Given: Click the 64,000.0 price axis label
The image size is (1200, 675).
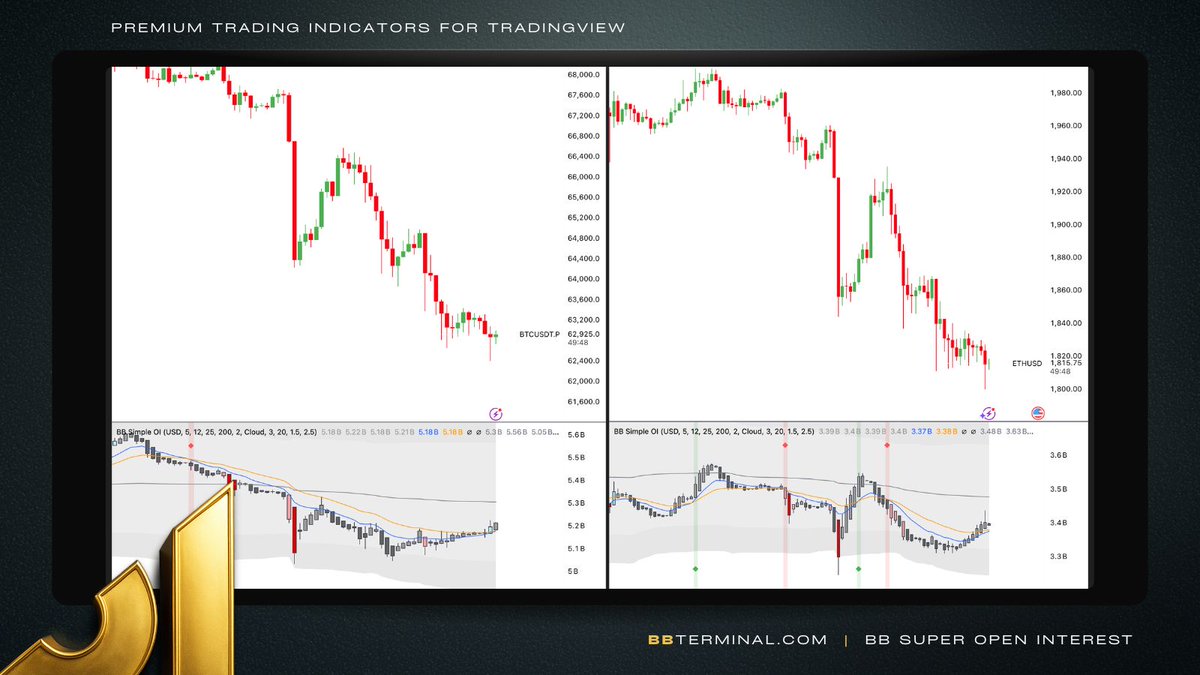Looking at the screenshot, I should pyautogui.click(x=583, y=279).
